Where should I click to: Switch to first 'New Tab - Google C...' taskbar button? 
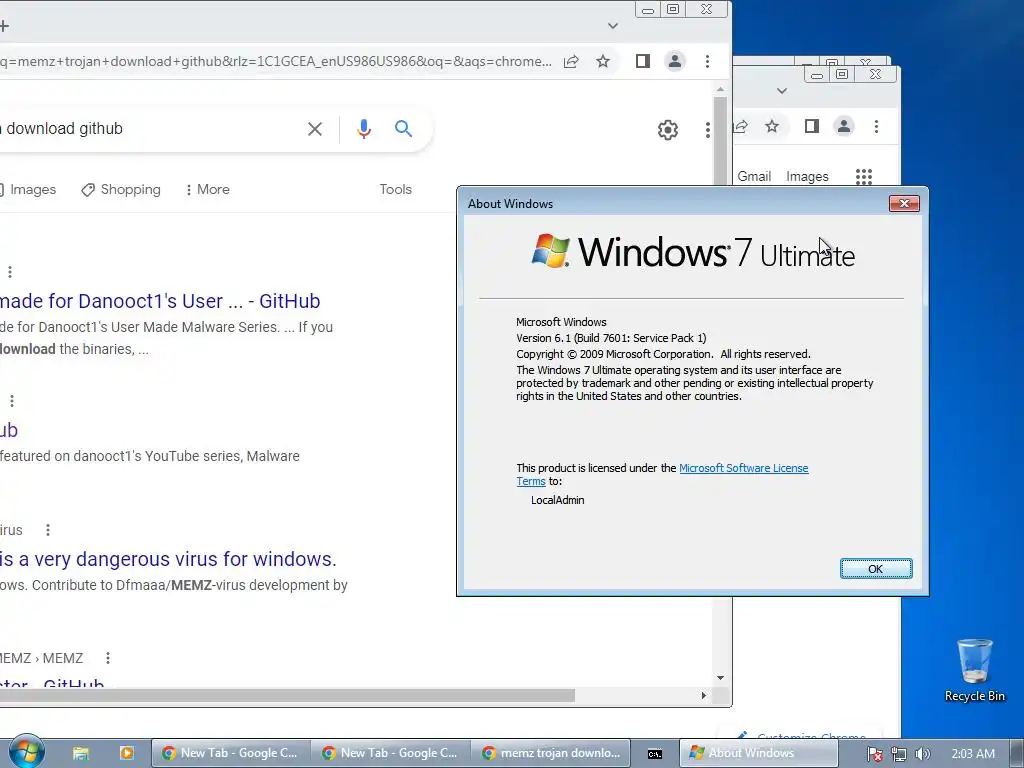click(x=230, y=753)
